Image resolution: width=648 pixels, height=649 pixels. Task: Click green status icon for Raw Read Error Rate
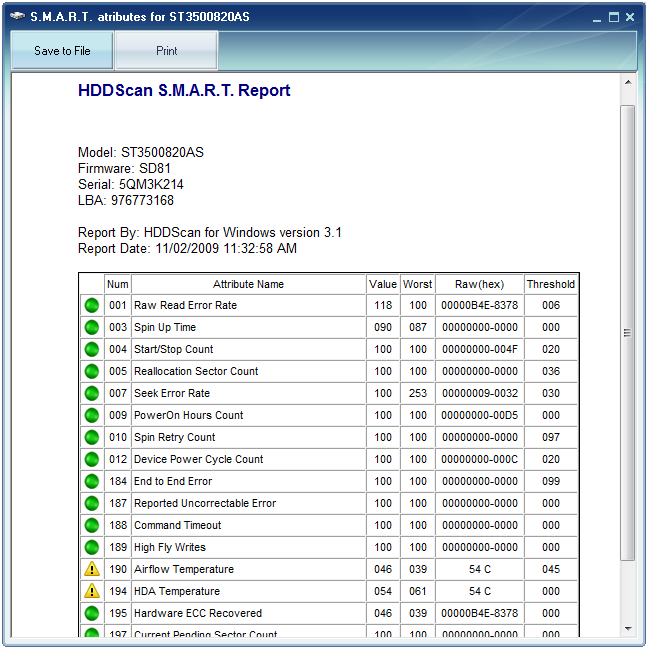pyautogui.click(x=92, y=305)
